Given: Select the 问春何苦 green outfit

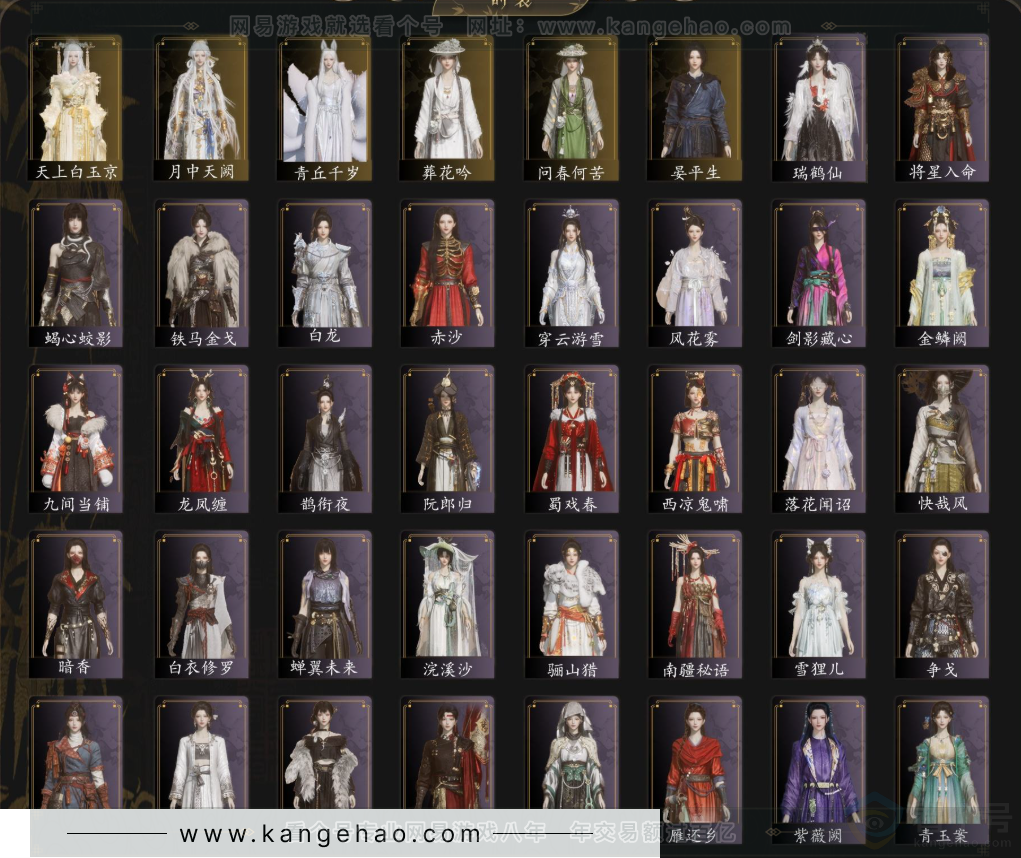Looking at the screenshot, I should pos(571,108).
